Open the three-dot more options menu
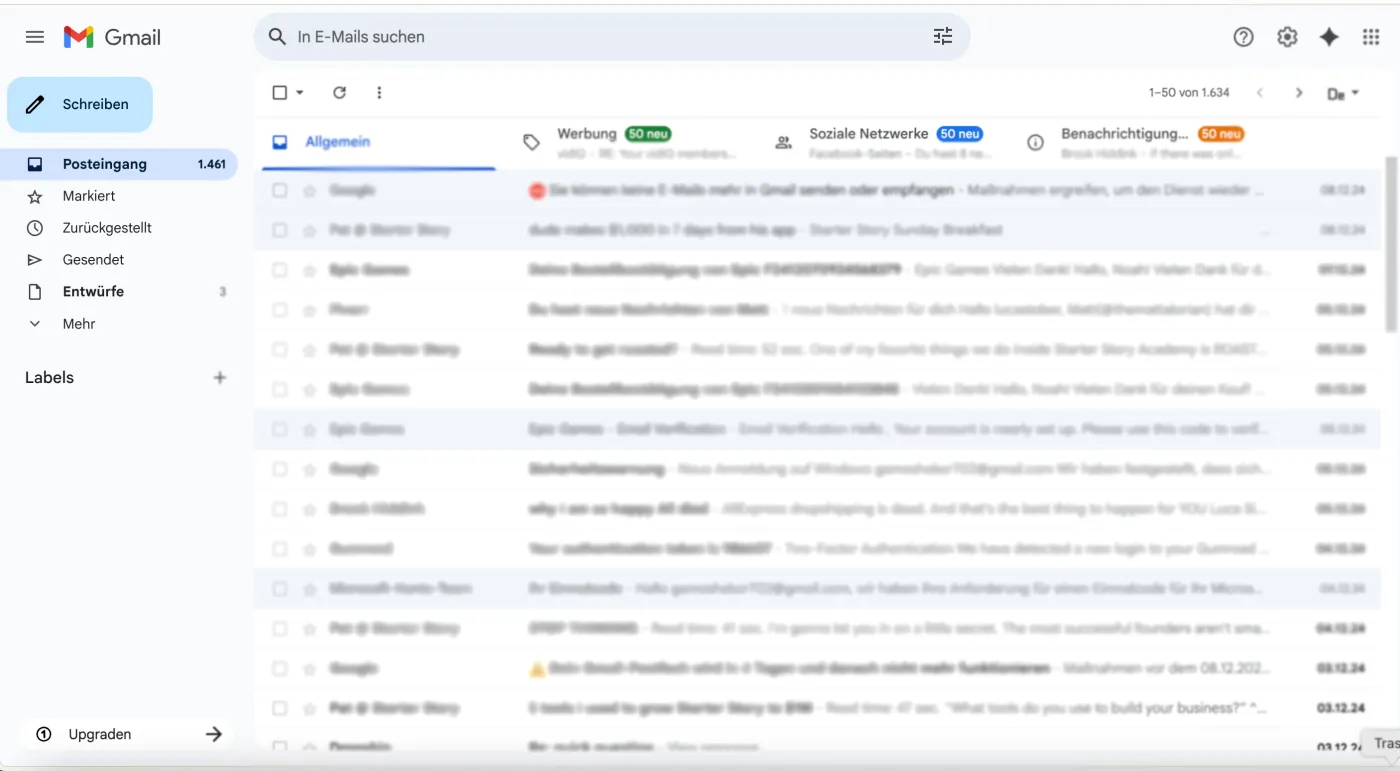 click(379, 92)
